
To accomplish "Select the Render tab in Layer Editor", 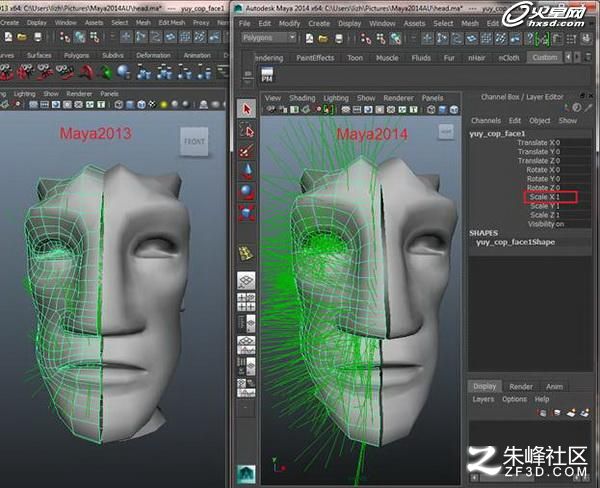I will (521, 387).
